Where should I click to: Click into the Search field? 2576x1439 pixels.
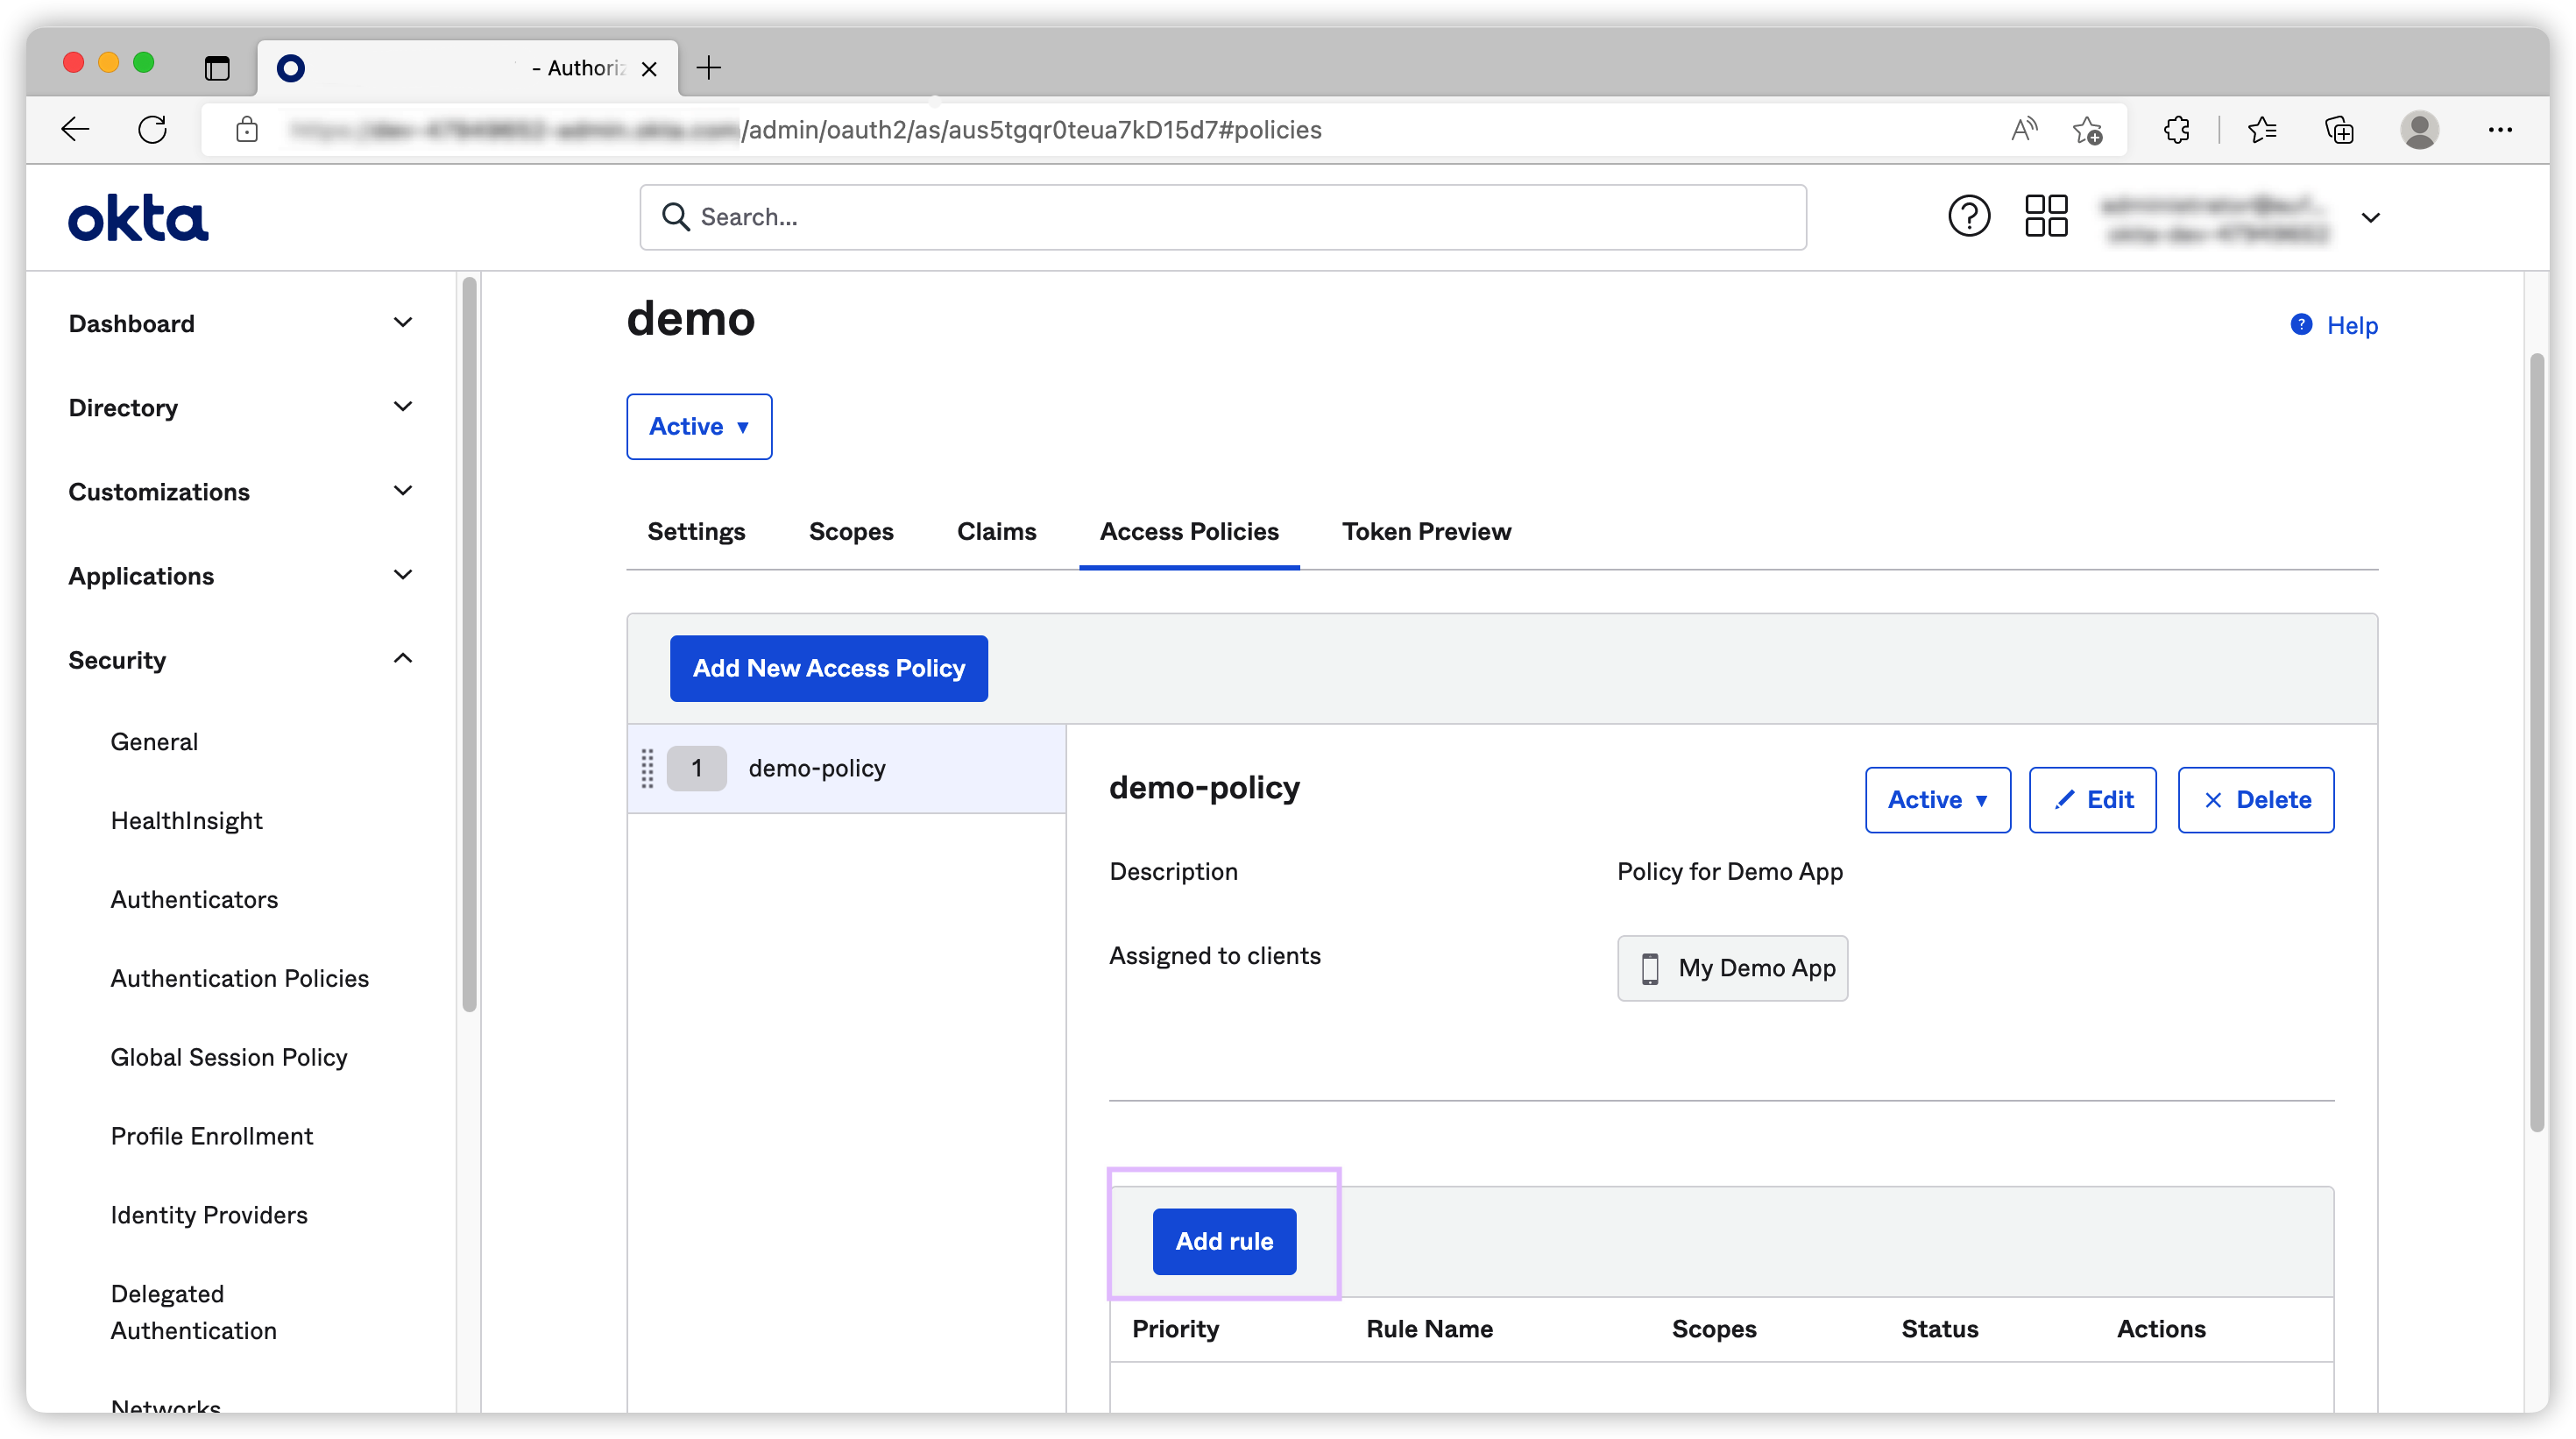coord(1222,217)
